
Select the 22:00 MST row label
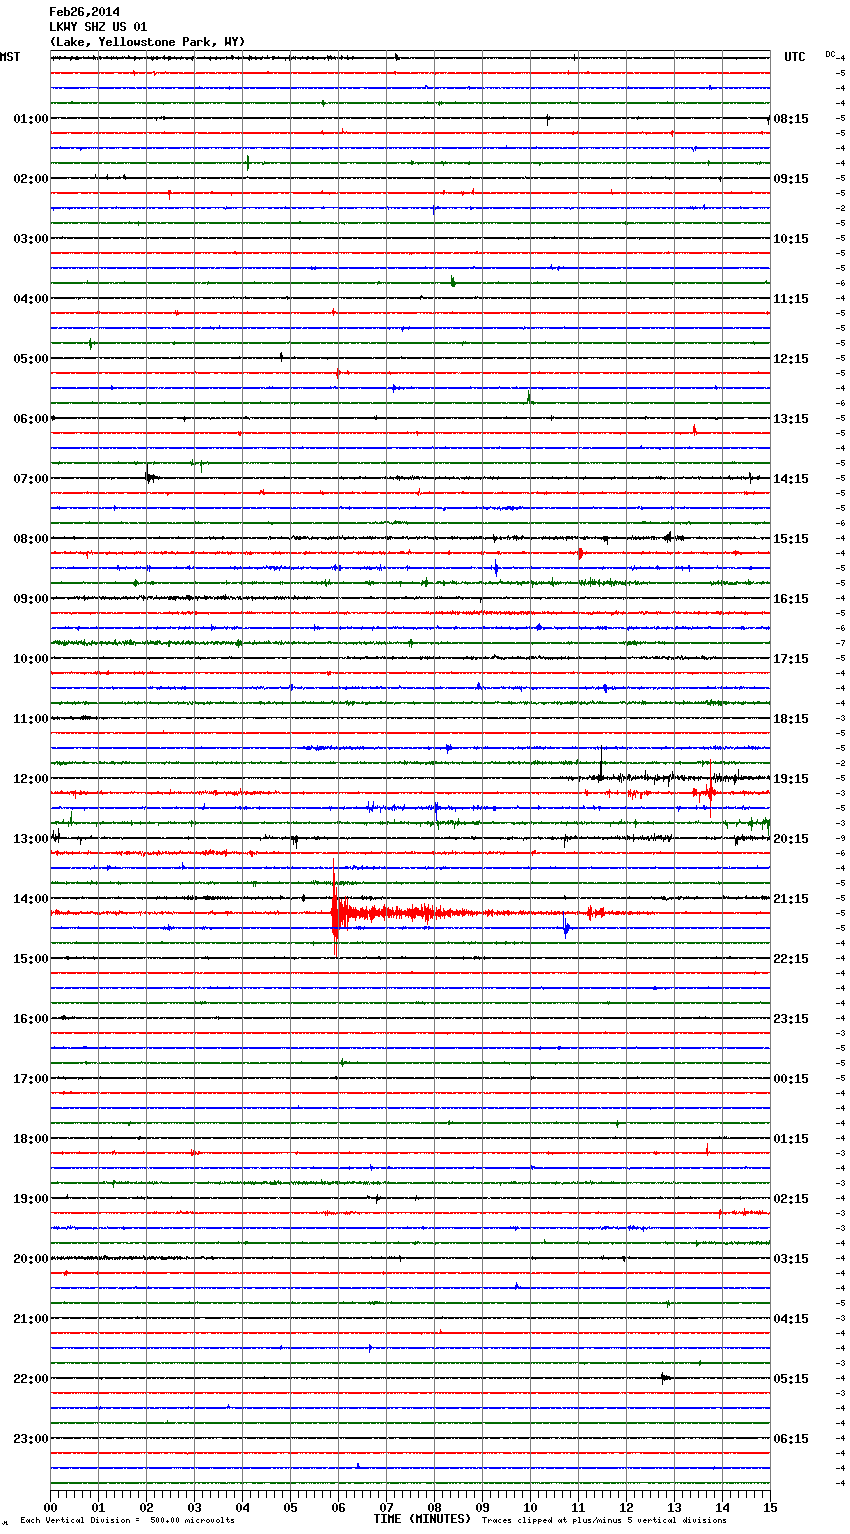point(31,1379)
